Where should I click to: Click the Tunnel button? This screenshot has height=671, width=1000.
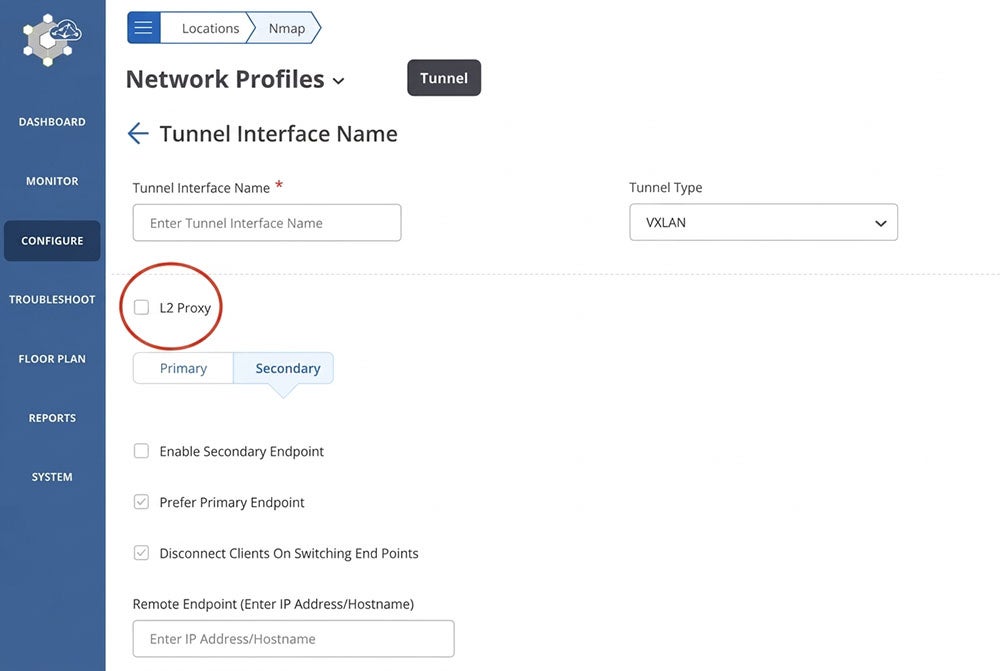tap(444, 78)
